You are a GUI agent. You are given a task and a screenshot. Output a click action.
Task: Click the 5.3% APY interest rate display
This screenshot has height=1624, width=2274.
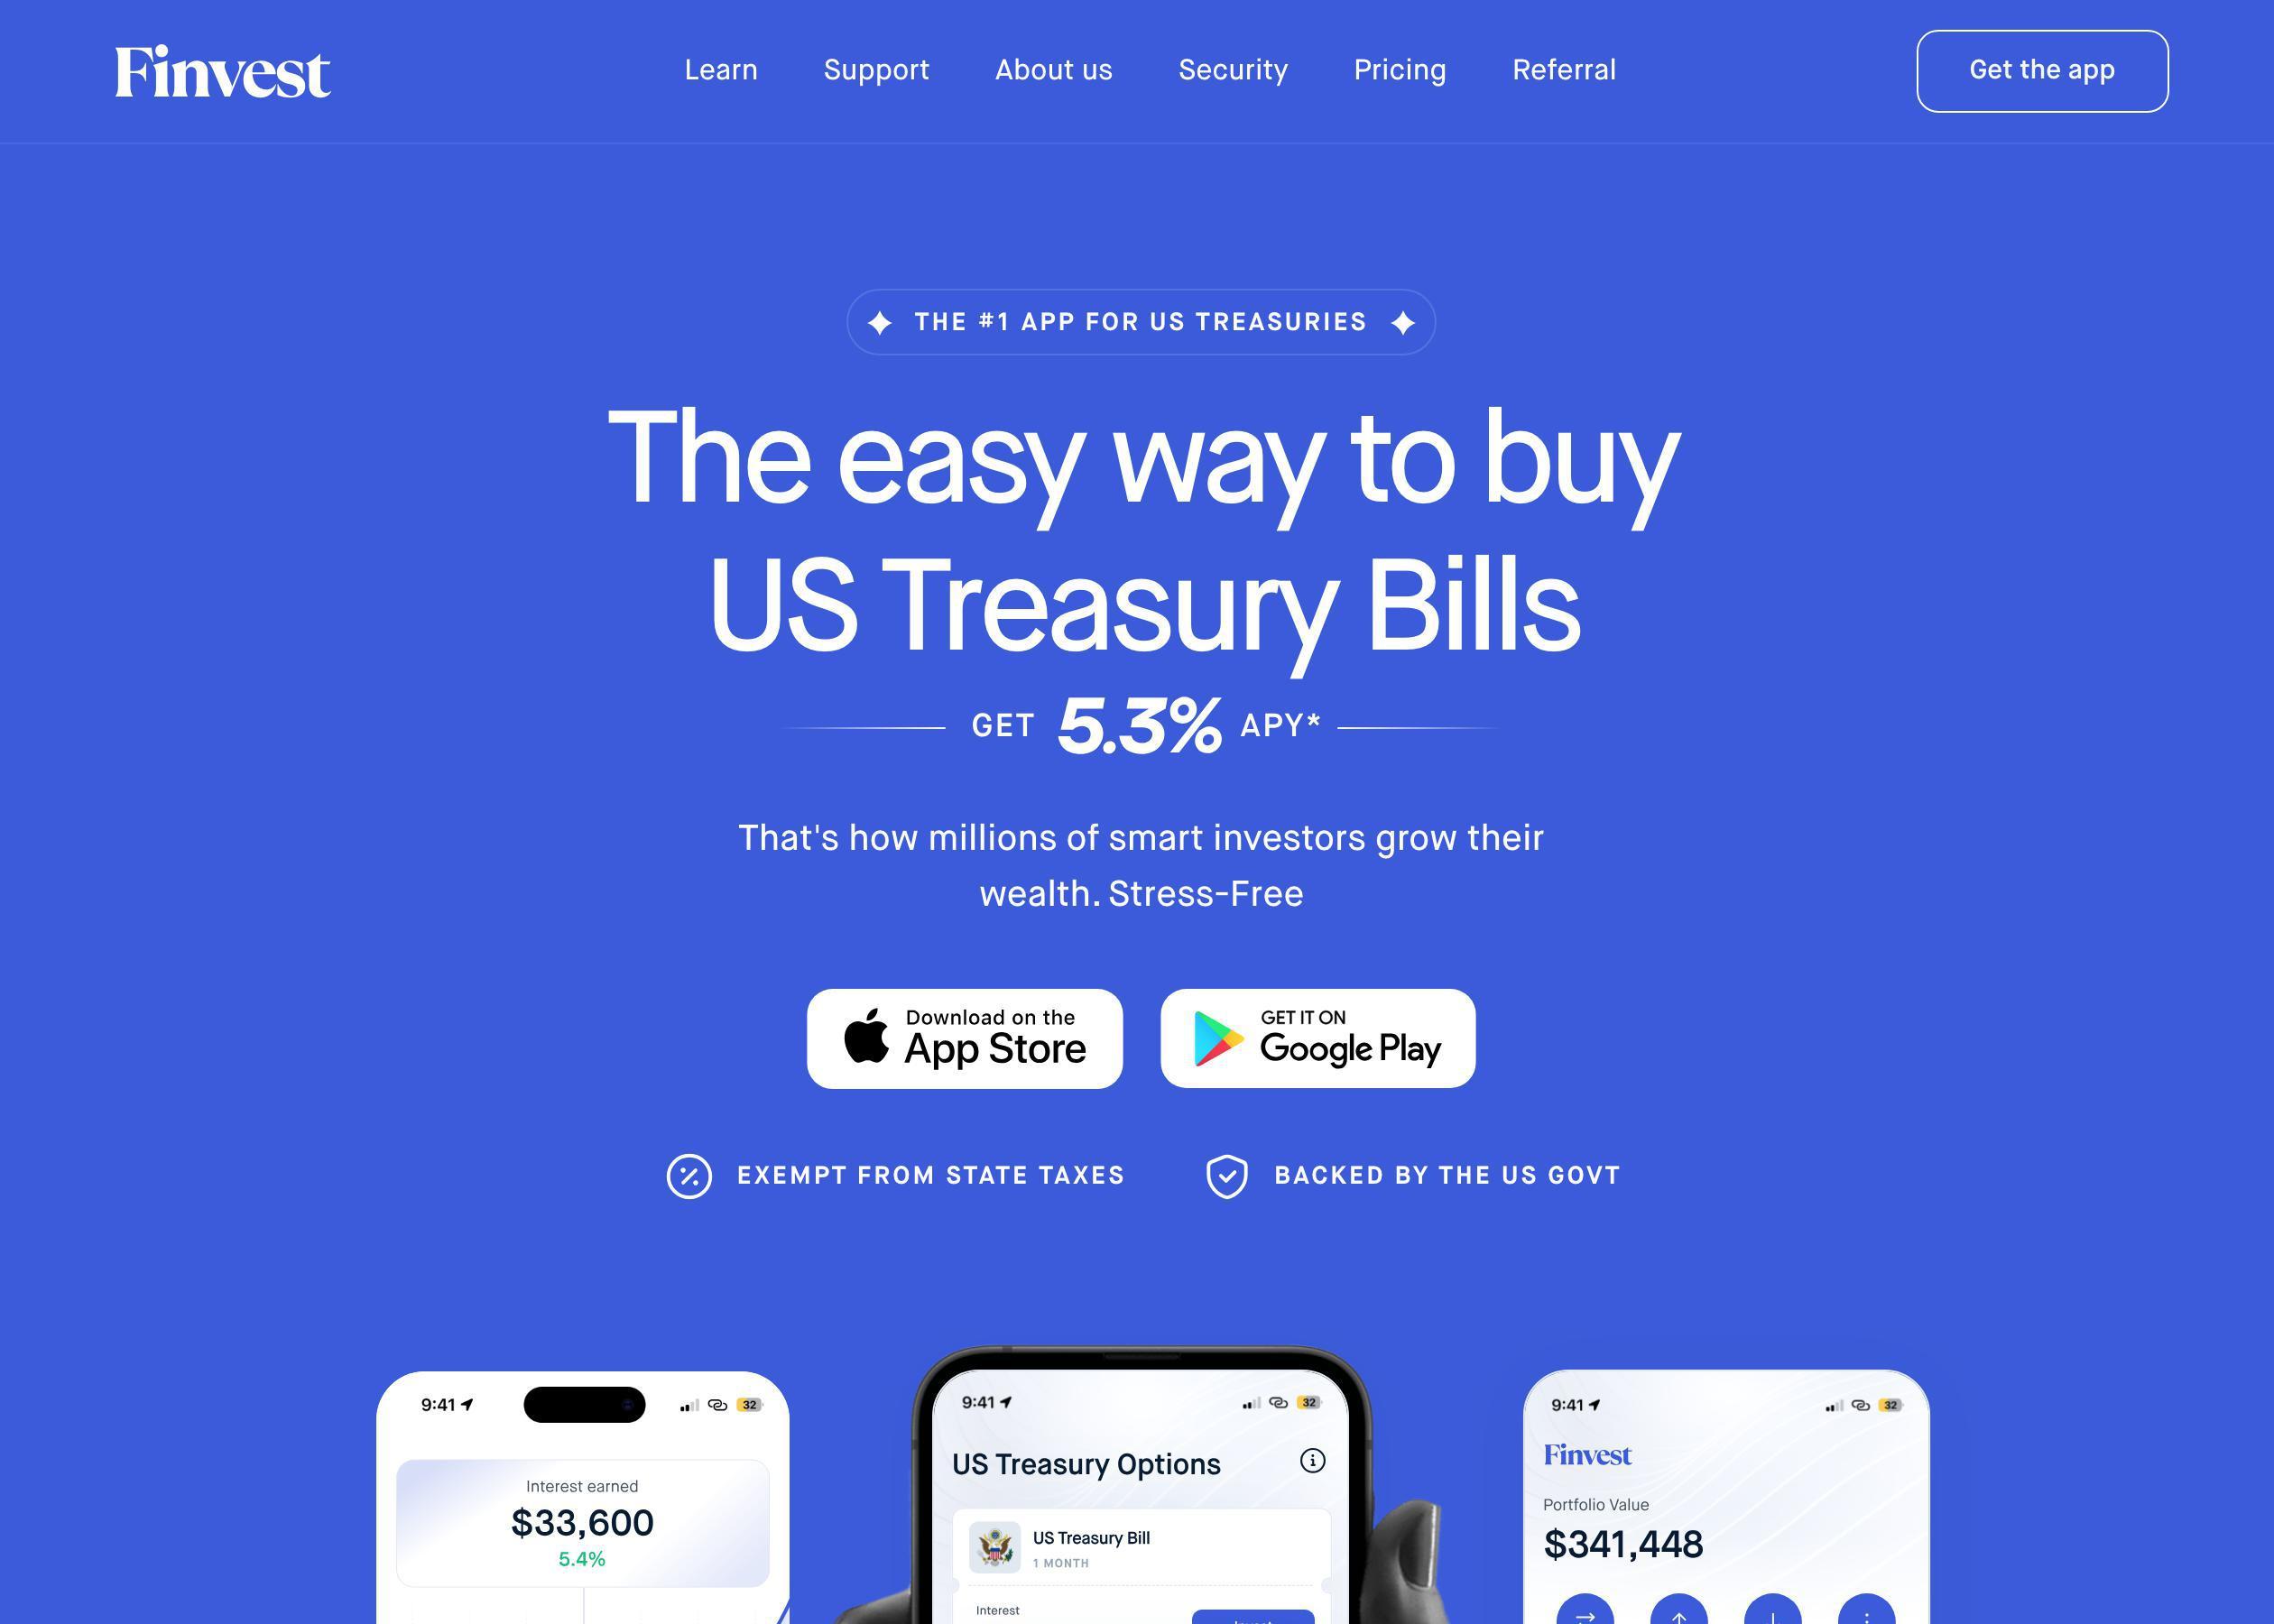coord(1142,724)
